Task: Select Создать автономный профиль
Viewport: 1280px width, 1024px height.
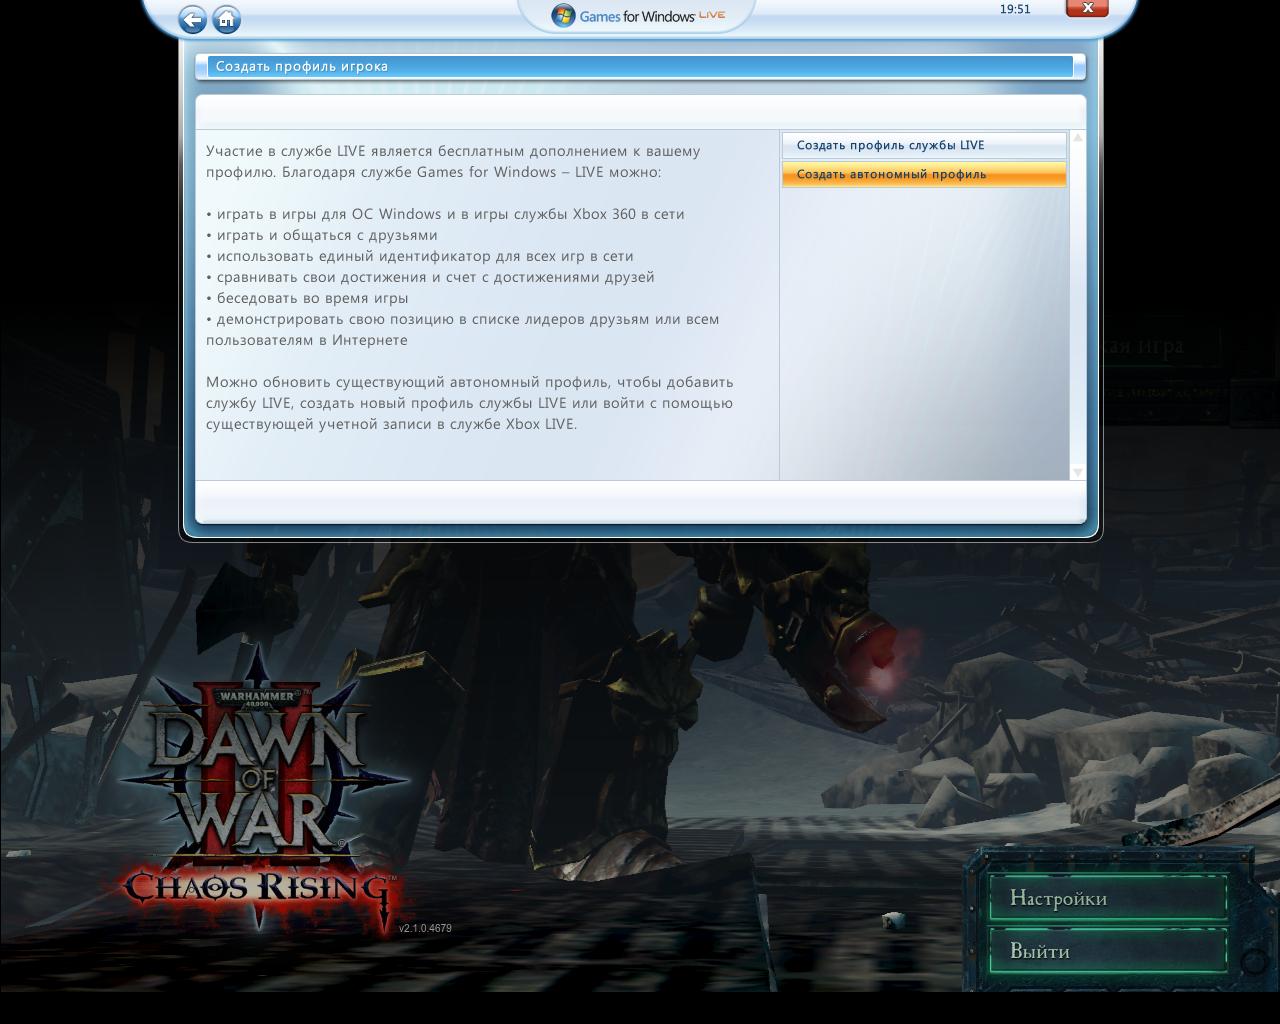Action: click(x=924, y=174)
